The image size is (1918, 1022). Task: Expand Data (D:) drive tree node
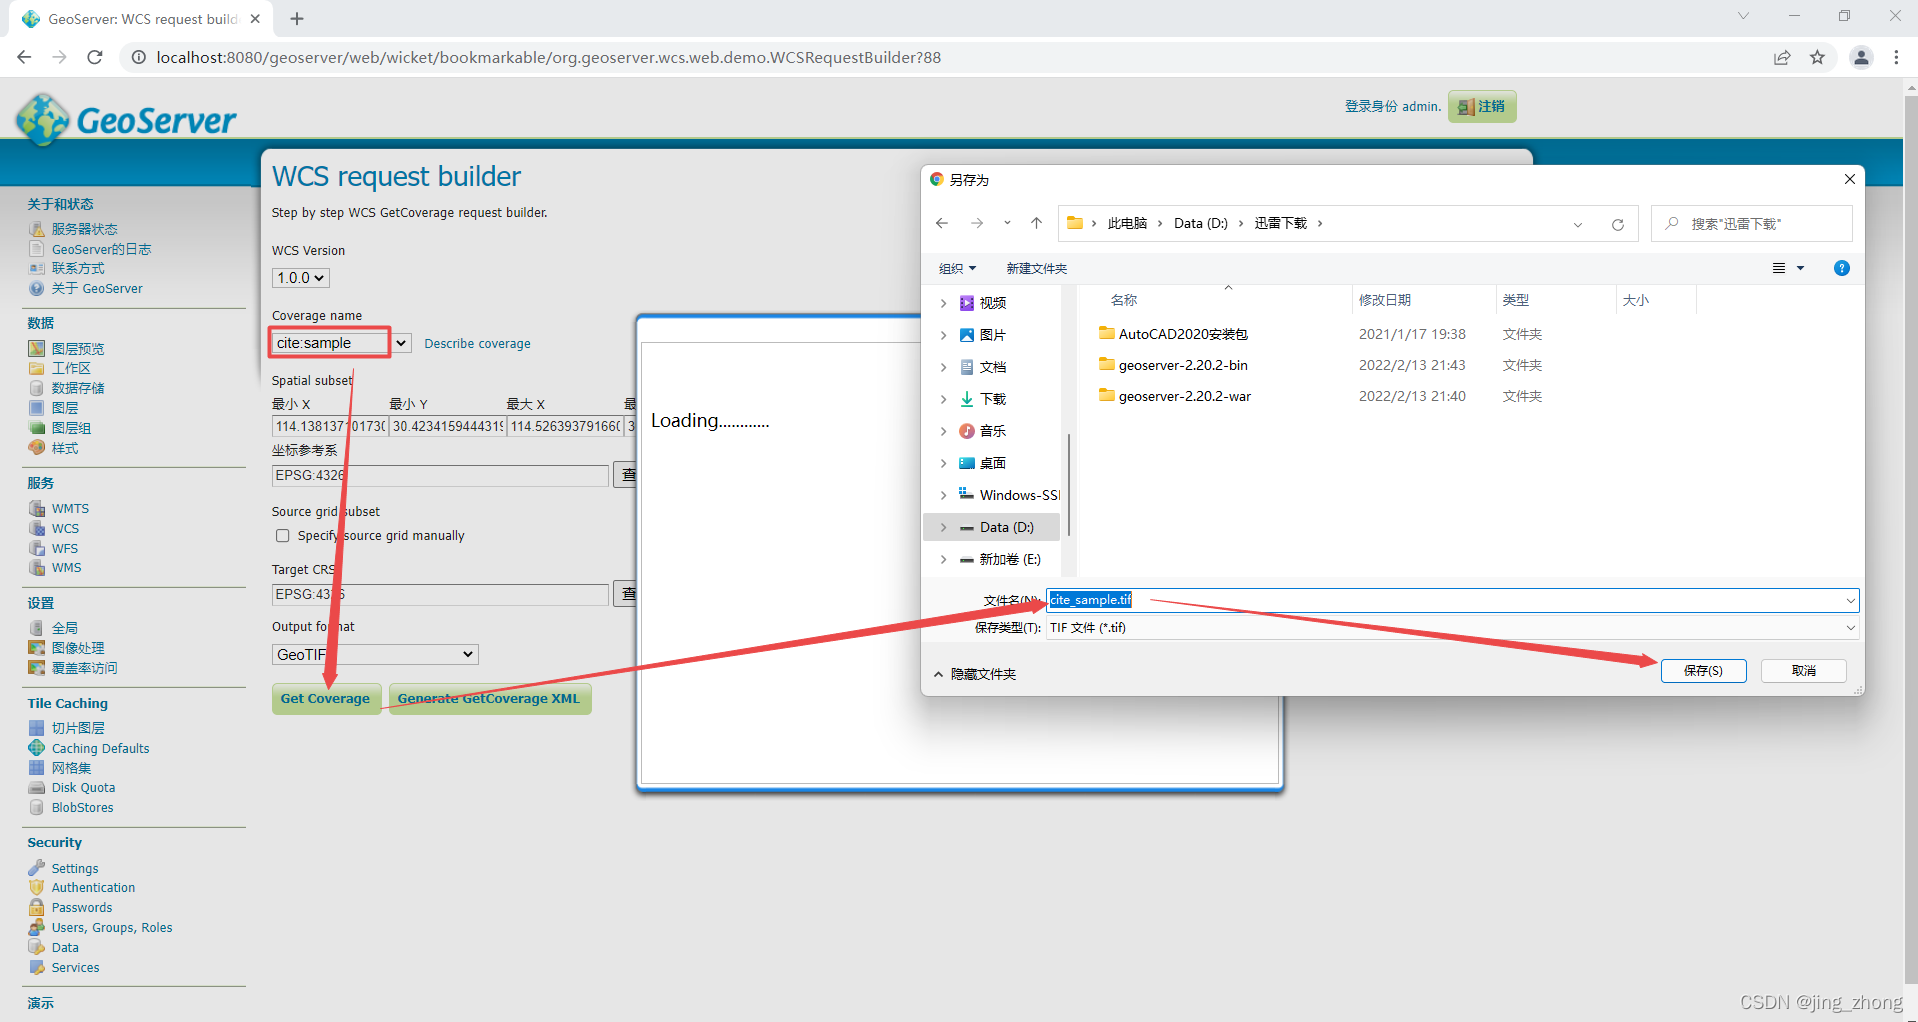[x=943, y=527]
